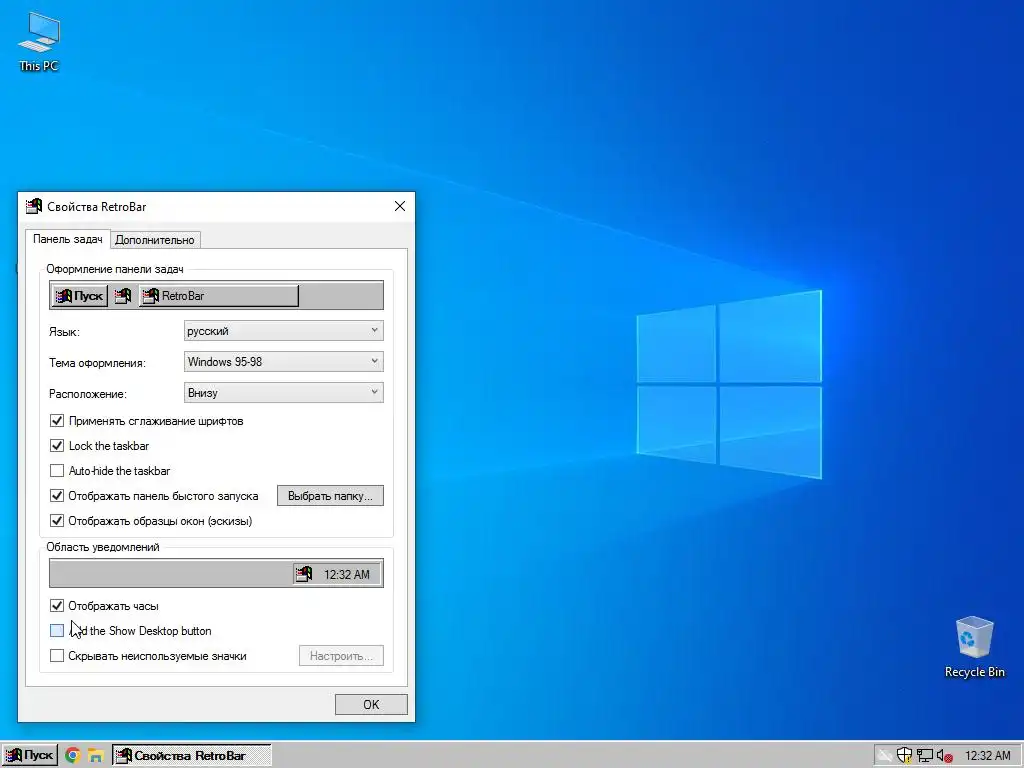Open File Explorer from quick launch bar
The height and width of the screenshot is (768, 1024).
tap(96, 756)
